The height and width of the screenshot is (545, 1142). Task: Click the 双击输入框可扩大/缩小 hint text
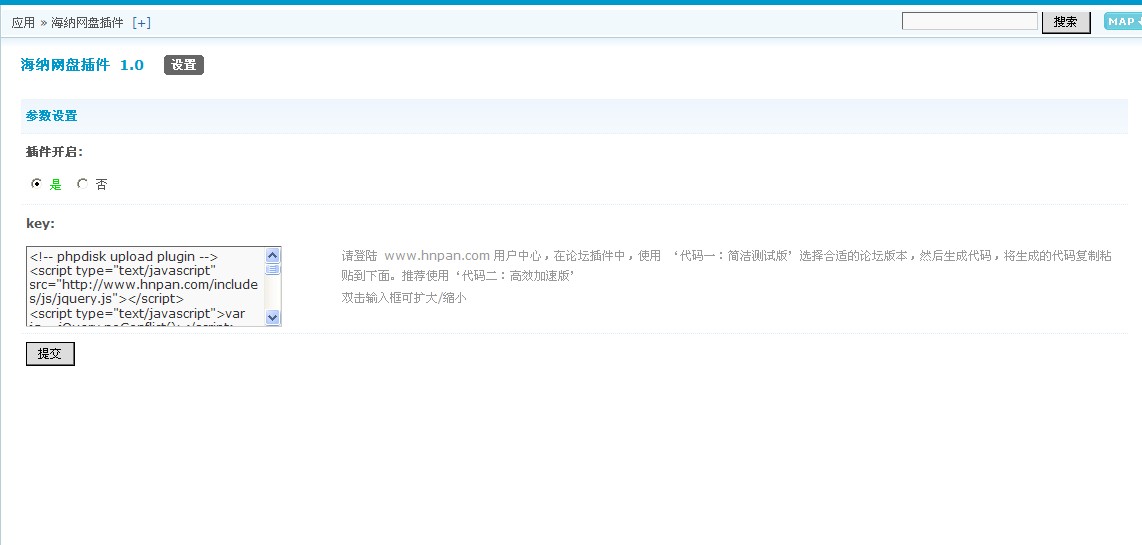403,297
